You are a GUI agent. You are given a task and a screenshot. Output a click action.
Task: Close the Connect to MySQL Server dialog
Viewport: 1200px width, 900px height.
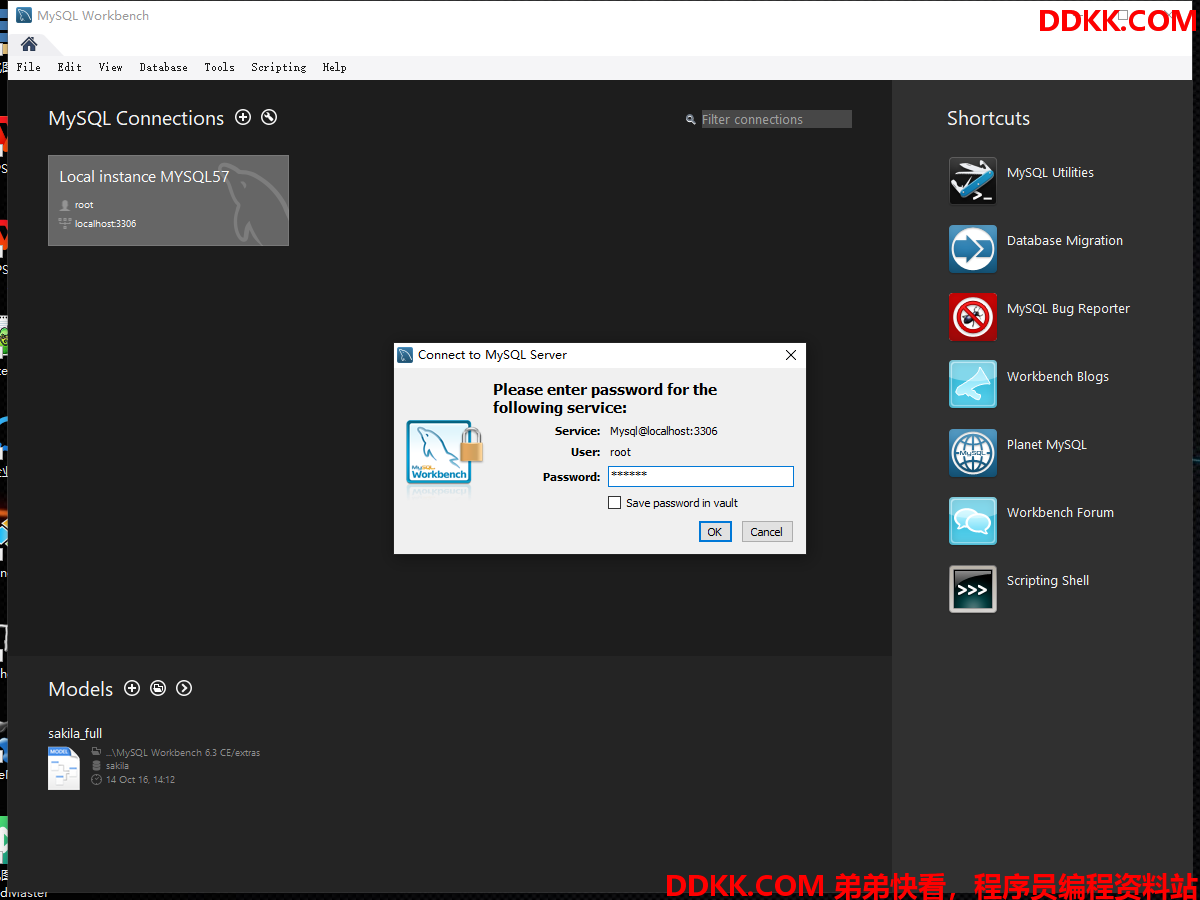pyautogui.click(x=791, y=355)
